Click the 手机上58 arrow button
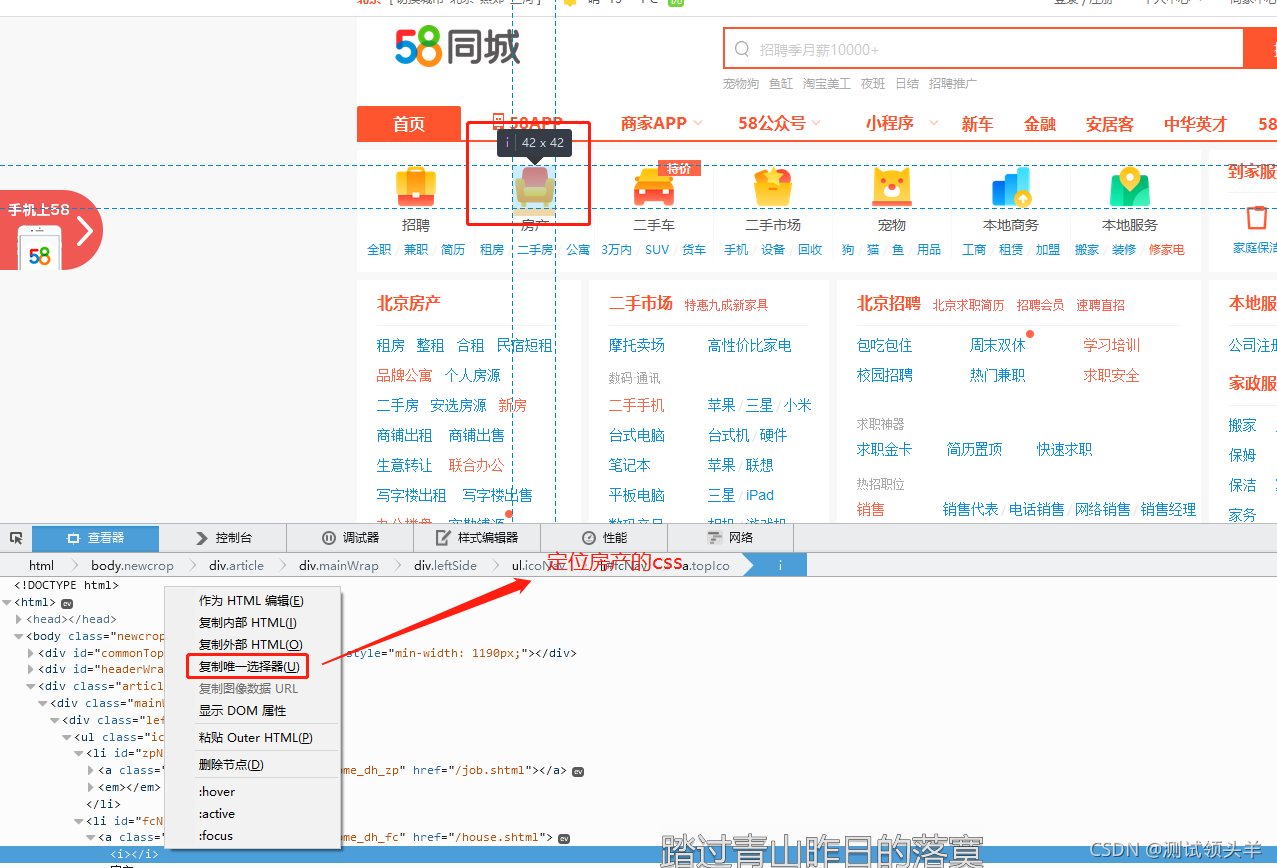This screenshot has height=868, width=1277. 85,231
